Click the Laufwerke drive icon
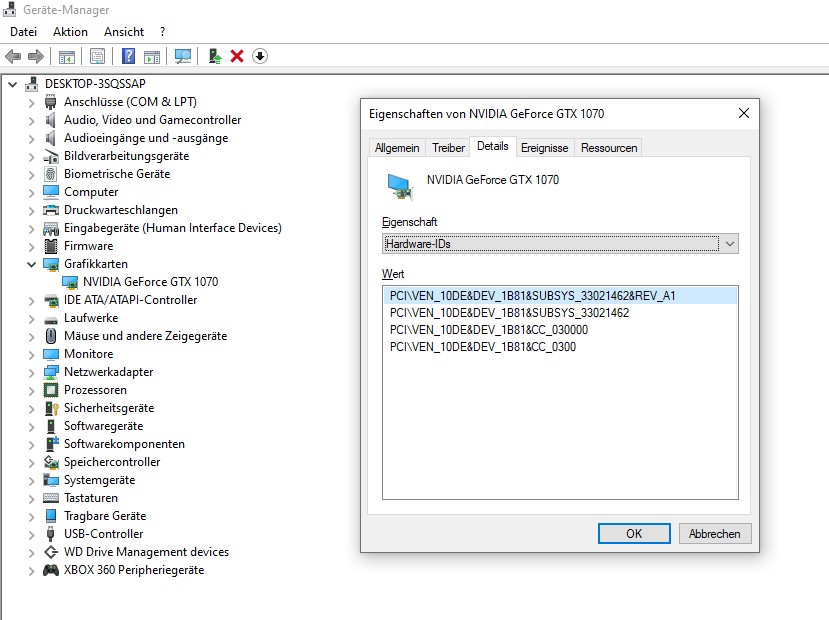The image size is (829, 620). 51,320
